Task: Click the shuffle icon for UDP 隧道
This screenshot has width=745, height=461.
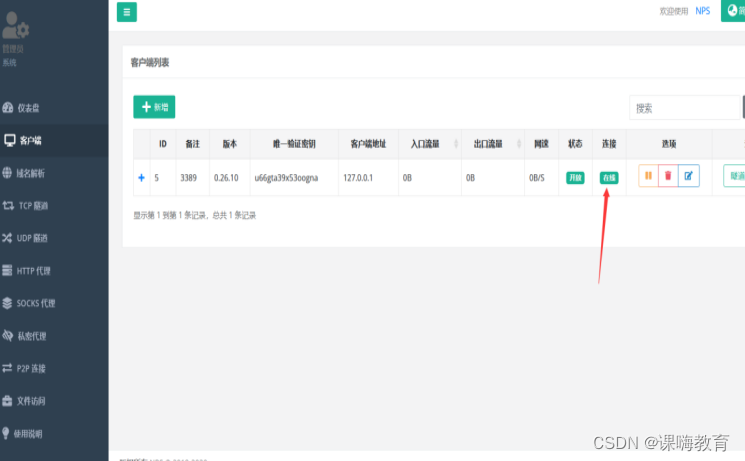Action: (x=7, y=238)
